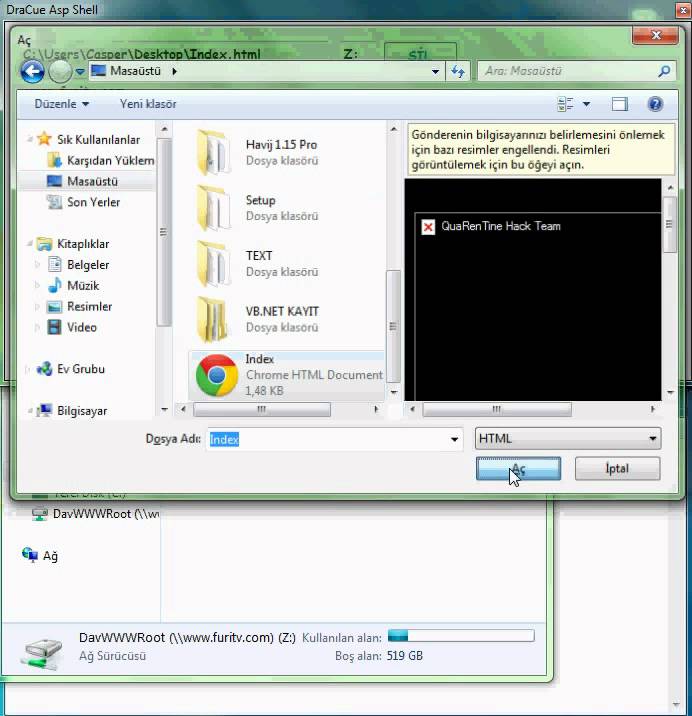This screenshot has width=692, height=716.
Task: Open the Belgeler library
Action: pos(88,265)
